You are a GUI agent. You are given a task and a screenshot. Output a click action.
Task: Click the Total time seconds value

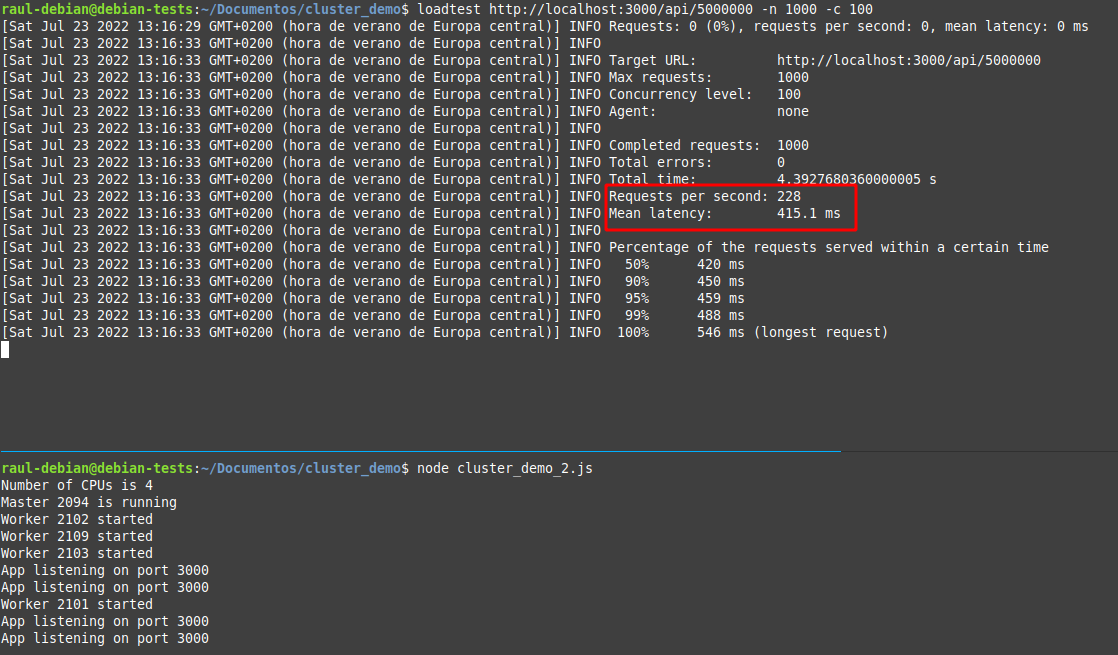pyautogui.click(x=856, y=179)
